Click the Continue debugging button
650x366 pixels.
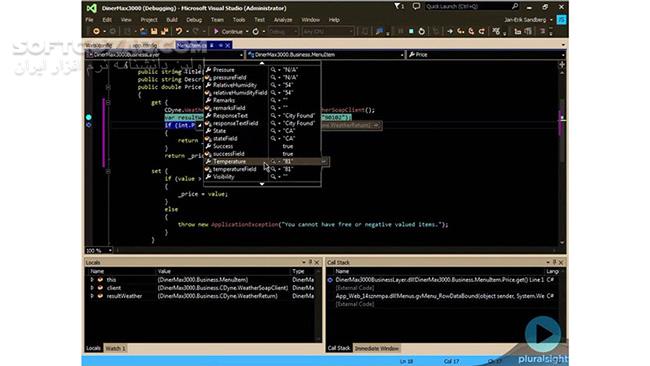[228, 32]
